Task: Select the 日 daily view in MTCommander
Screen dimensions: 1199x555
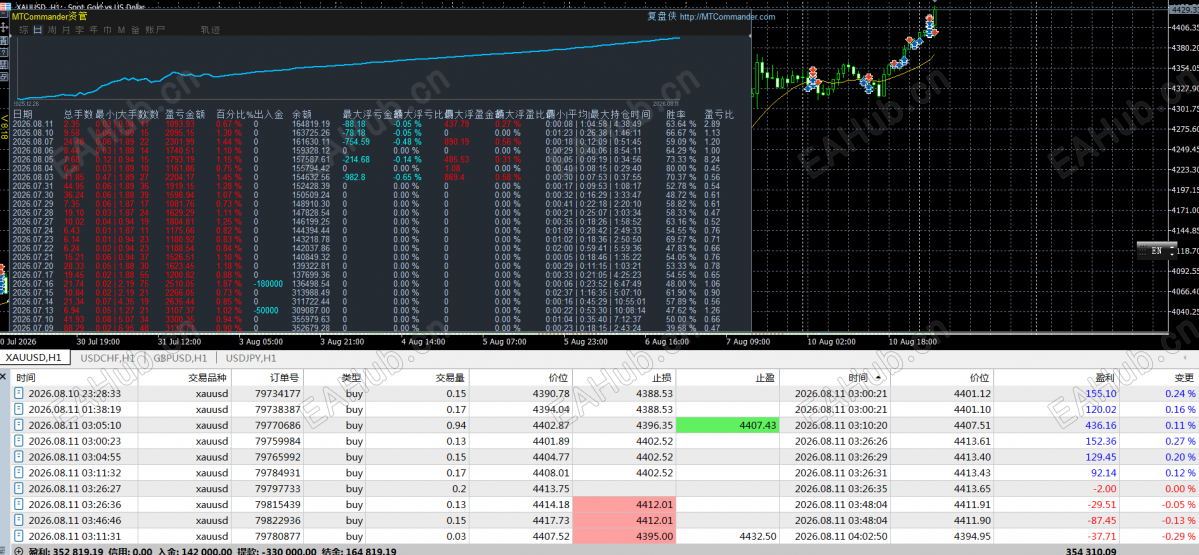Action: click(x=37, y=30)
